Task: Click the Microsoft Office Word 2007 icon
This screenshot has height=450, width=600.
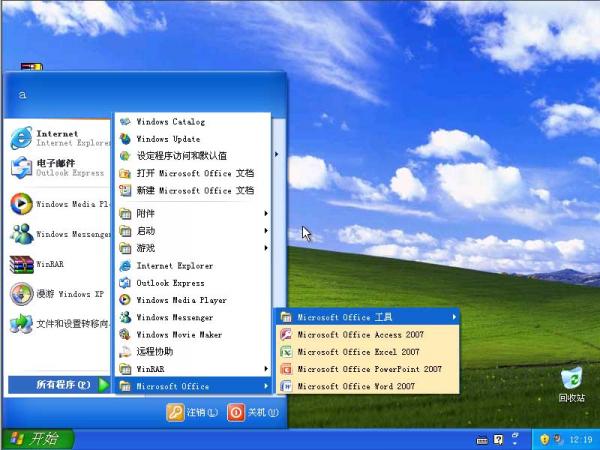Action: pyautogui.click(x=286, y=386)
